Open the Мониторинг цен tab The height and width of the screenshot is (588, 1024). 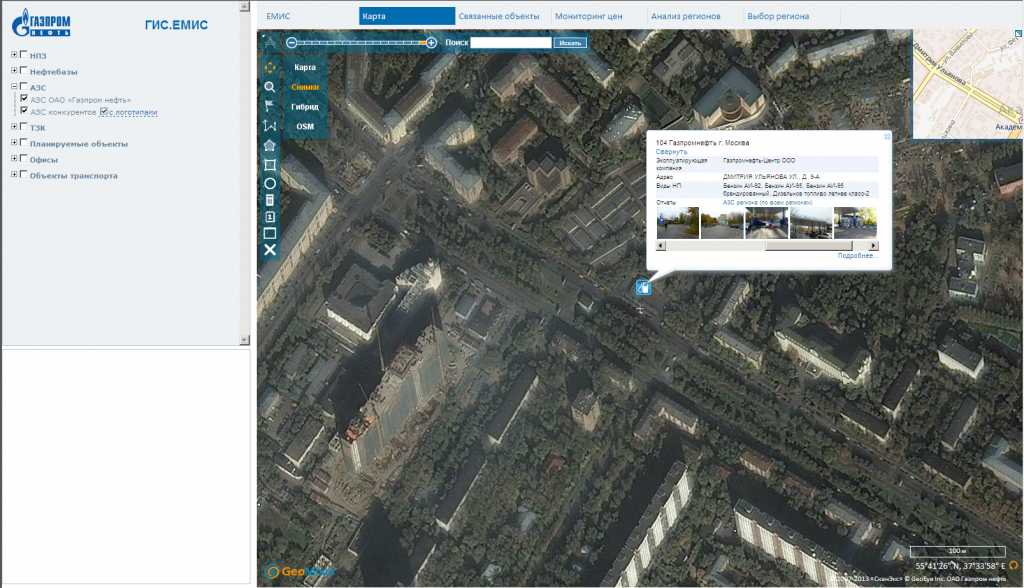pyautogui.click(x=590, y=16)
